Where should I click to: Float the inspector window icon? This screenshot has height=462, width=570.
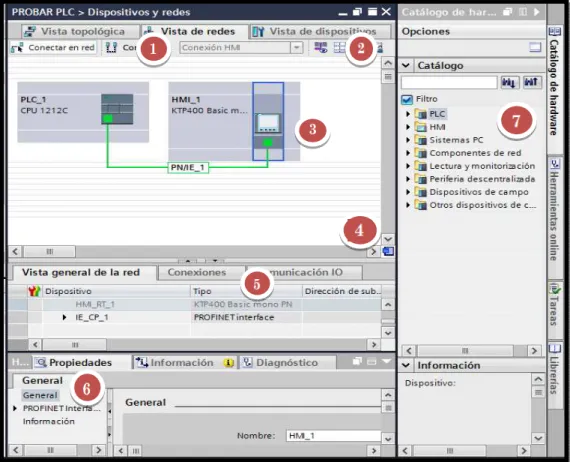click(x=357, y=361)
